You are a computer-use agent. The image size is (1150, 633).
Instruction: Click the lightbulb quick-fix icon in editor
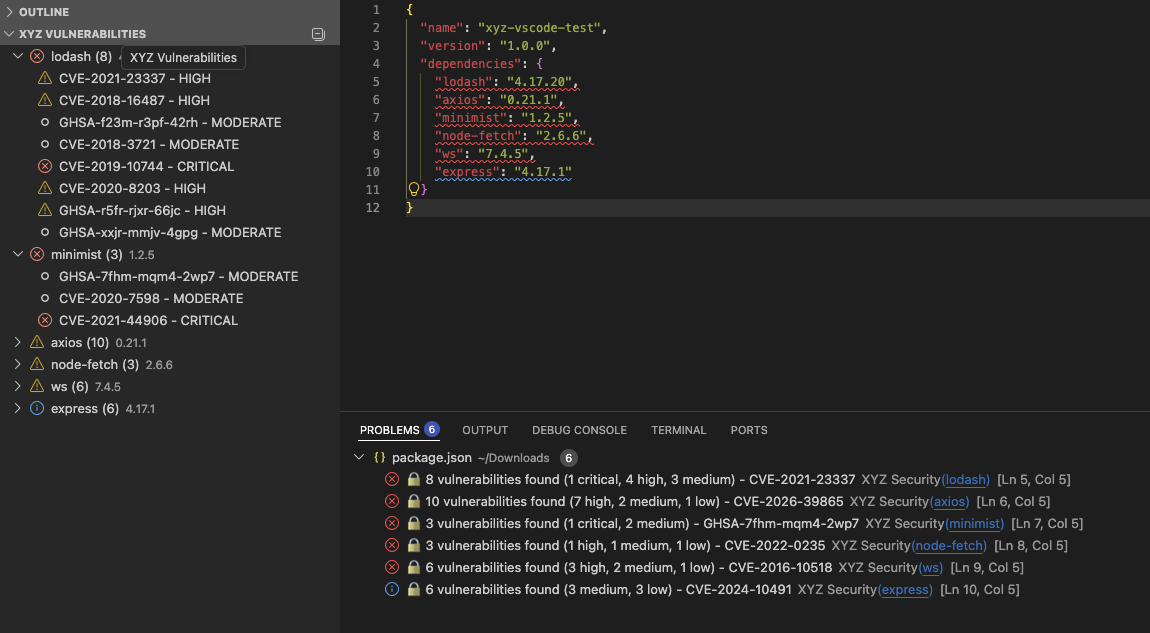coord(414,189)
